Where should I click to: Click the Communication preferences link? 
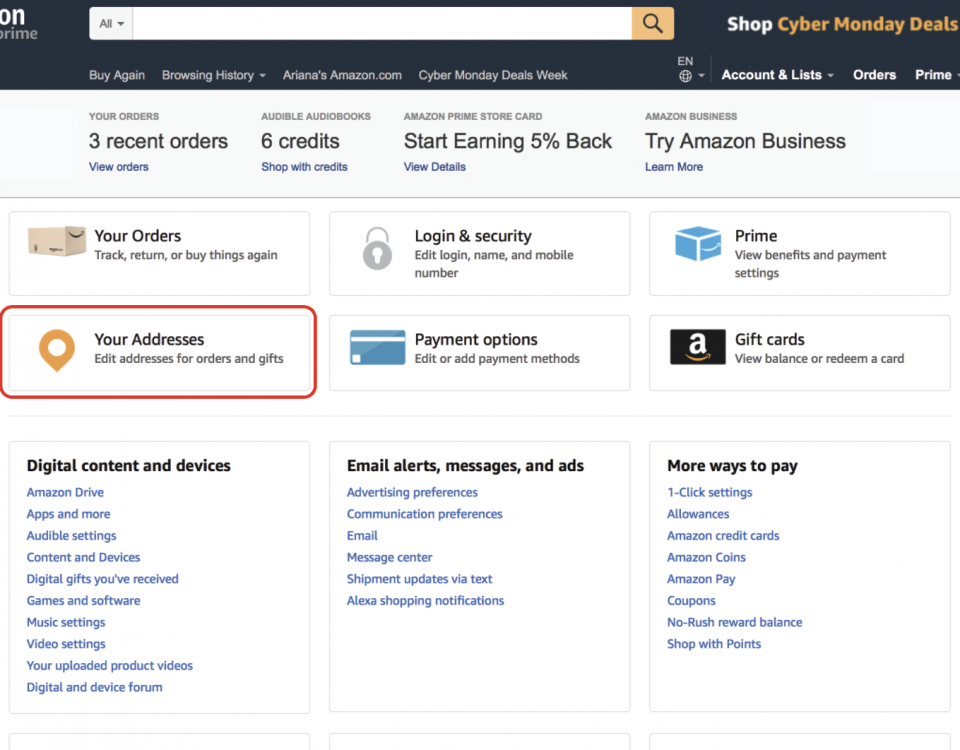pos(424,514)
